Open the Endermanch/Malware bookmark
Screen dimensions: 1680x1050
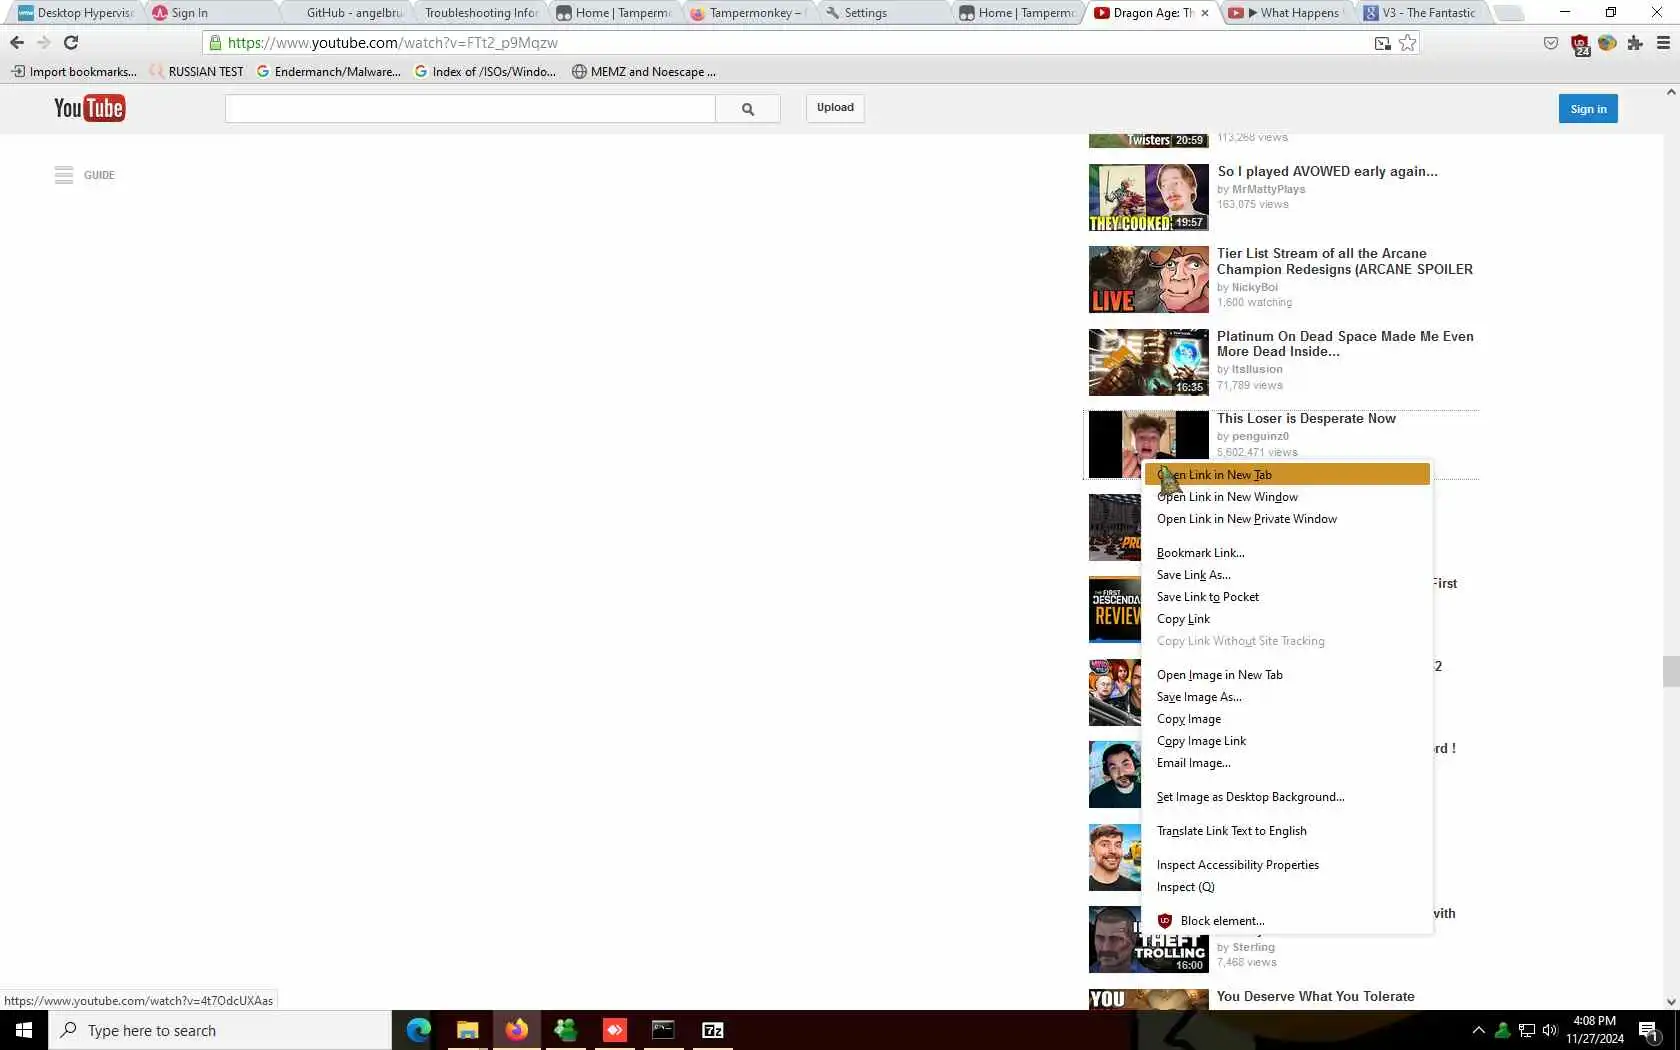329,72
